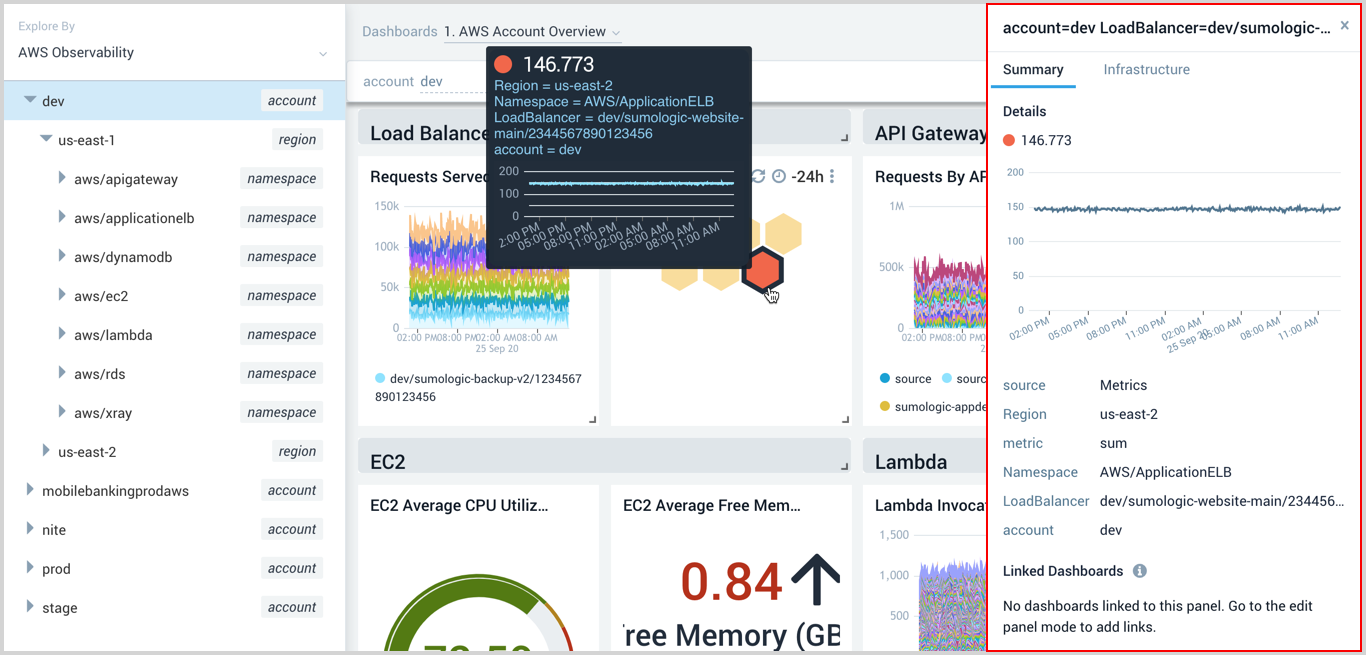Expand the us-east-2 region node

[x=46, y=451]
